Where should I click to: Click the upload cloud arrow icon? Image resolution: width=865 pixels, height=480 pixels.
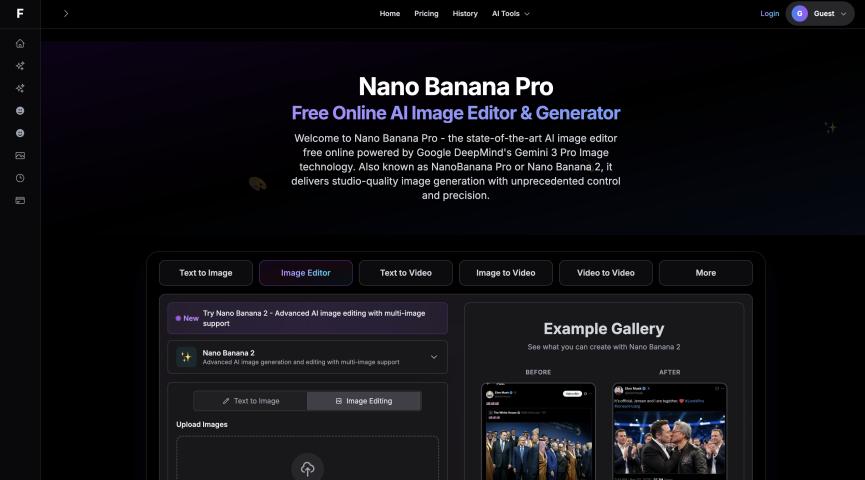point(307,468)
